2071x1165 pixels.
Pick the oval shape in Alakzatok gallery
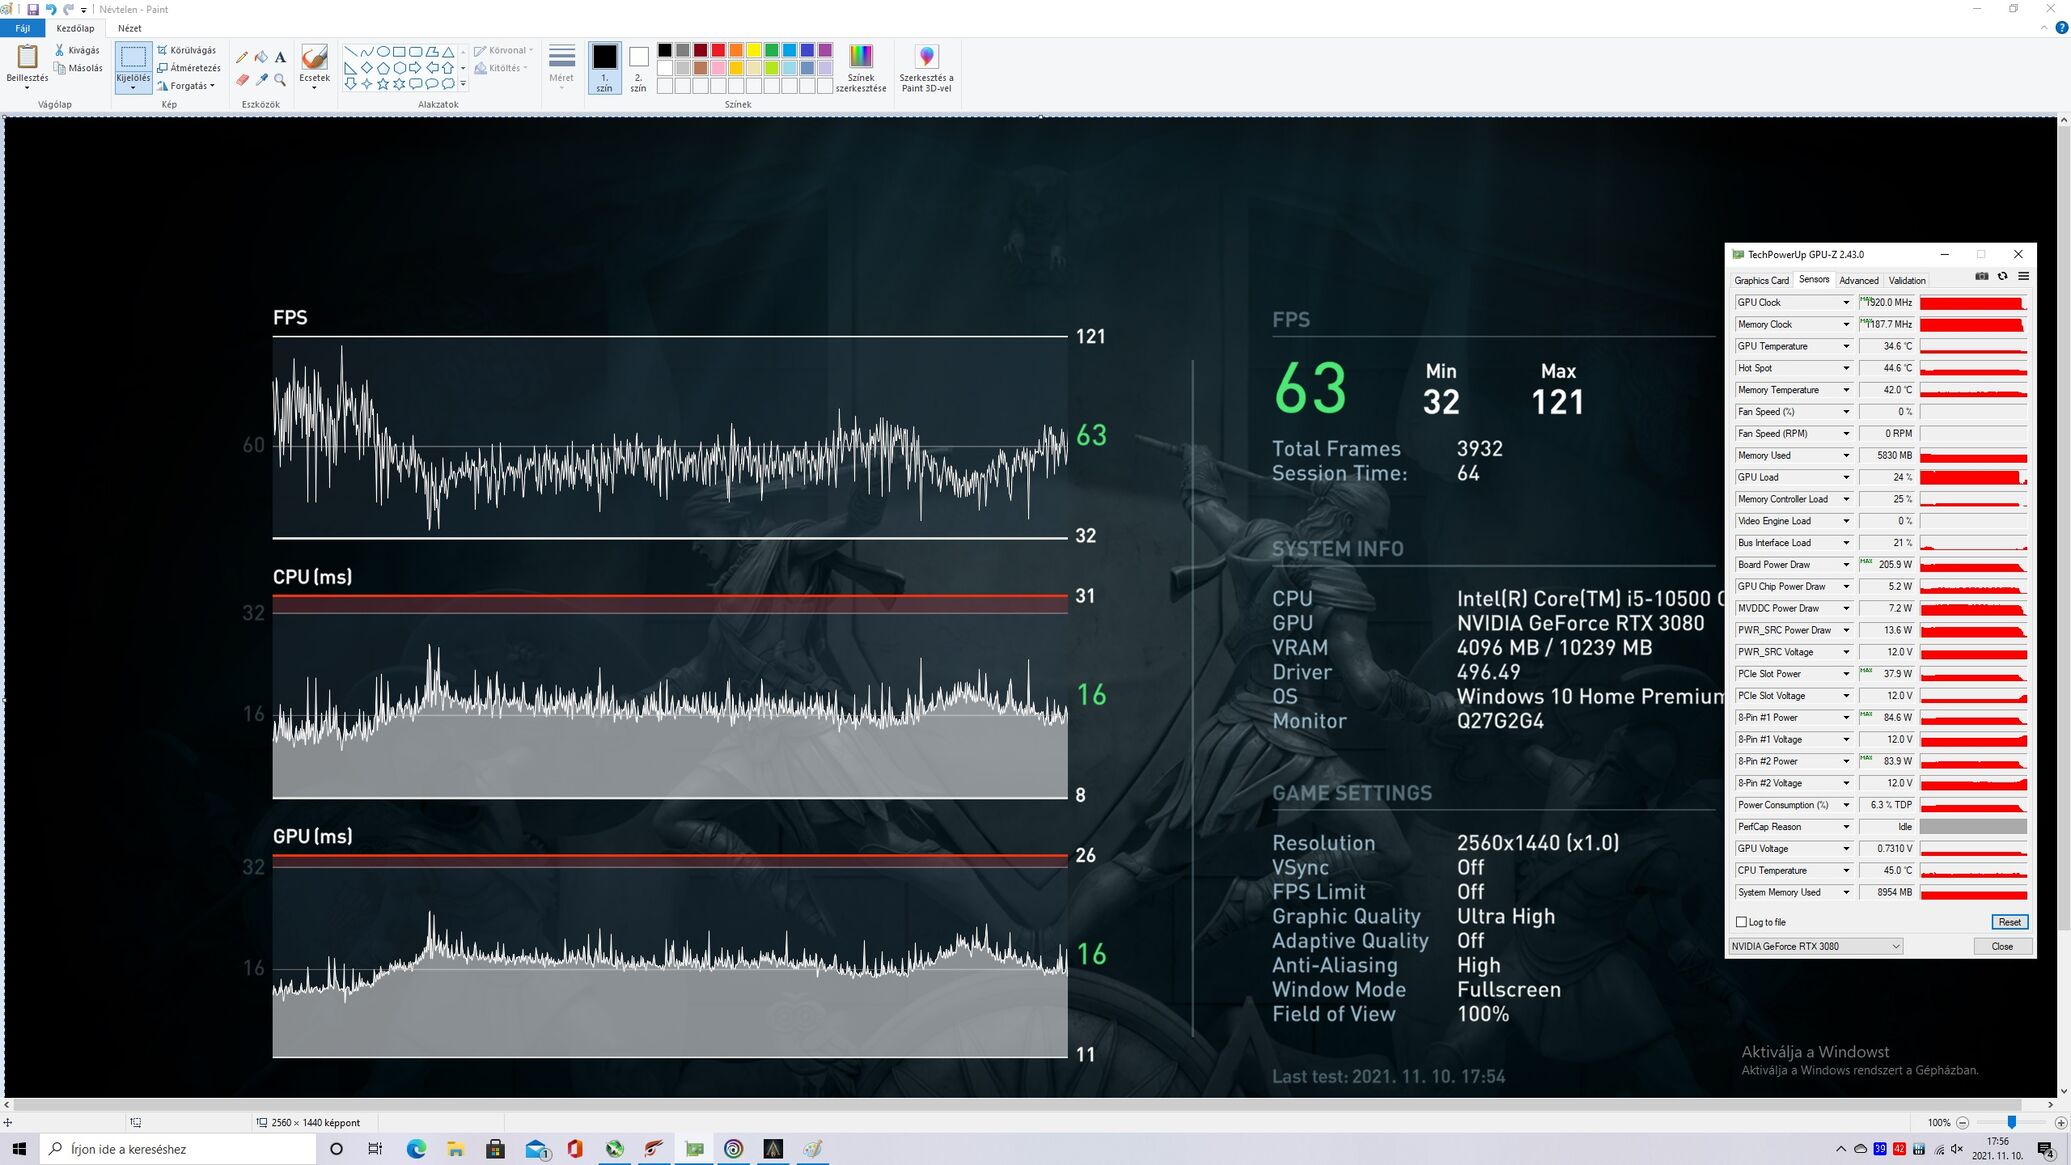(383, 52)
